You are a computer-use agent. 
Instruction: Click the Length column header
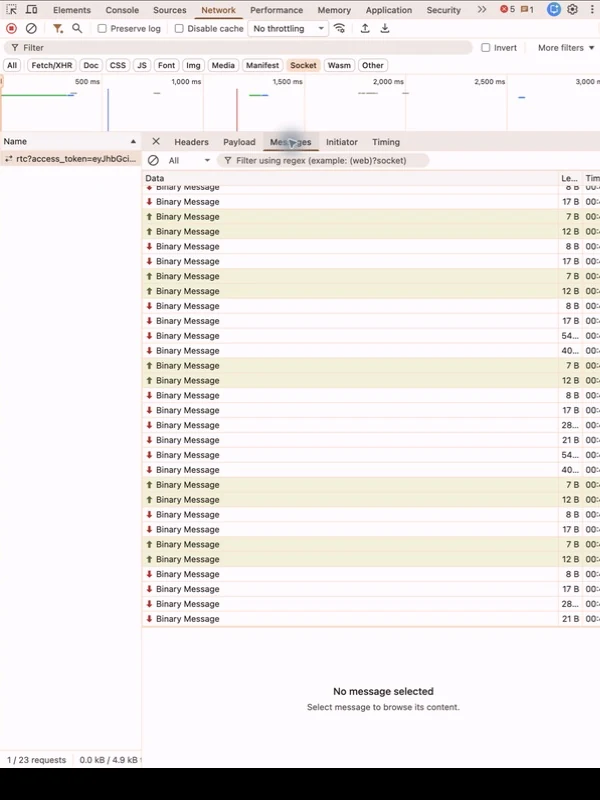coord(570,178)
